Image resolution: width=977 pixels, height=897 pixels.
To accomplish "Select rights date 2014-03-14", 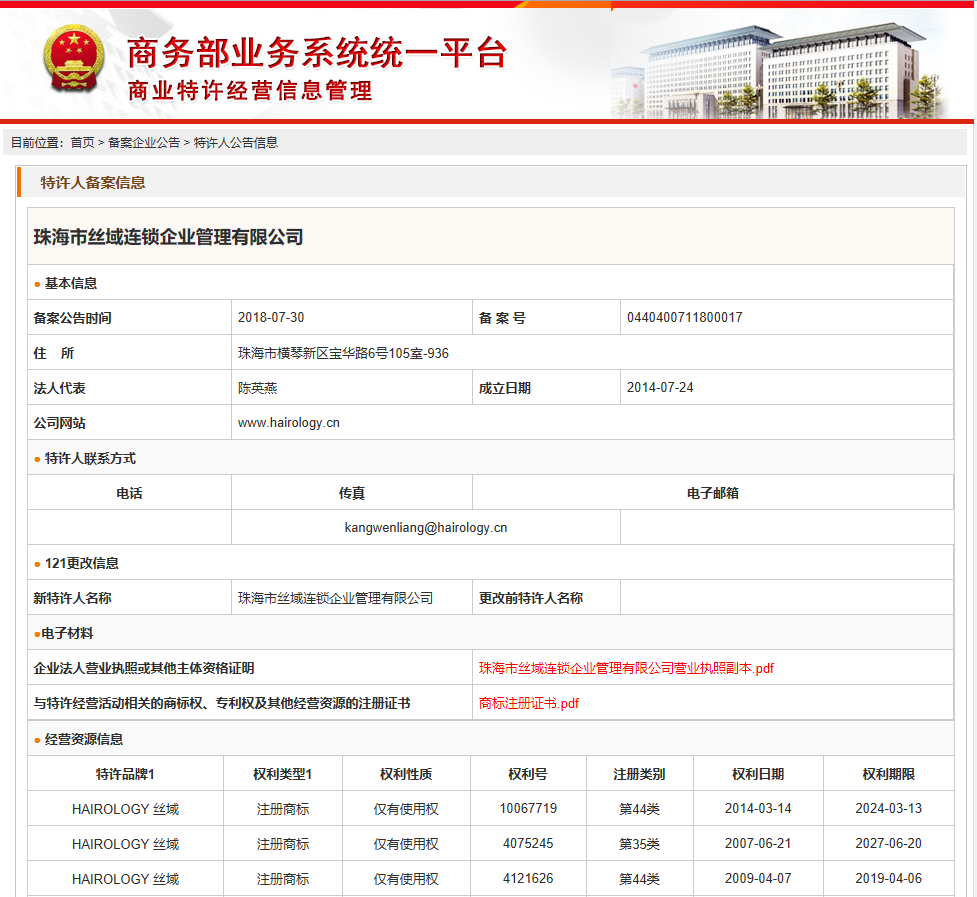I will (x=758, y=808).
